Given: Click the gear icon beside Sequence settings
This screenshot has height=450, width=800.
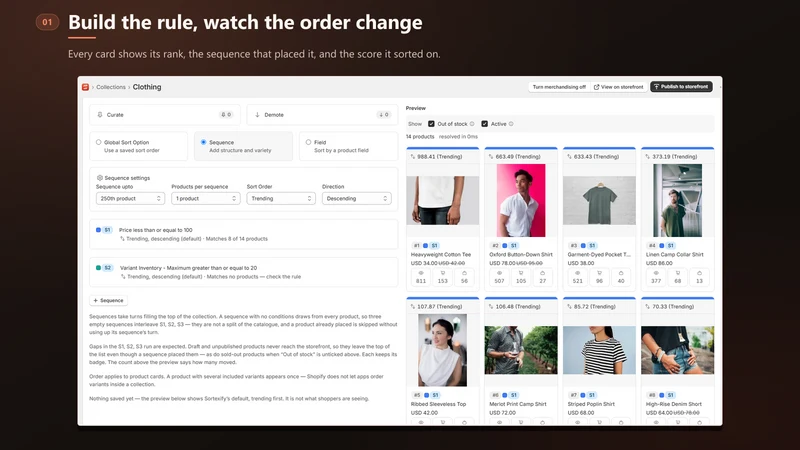Looking at the screenshot, I should point(99,178).
